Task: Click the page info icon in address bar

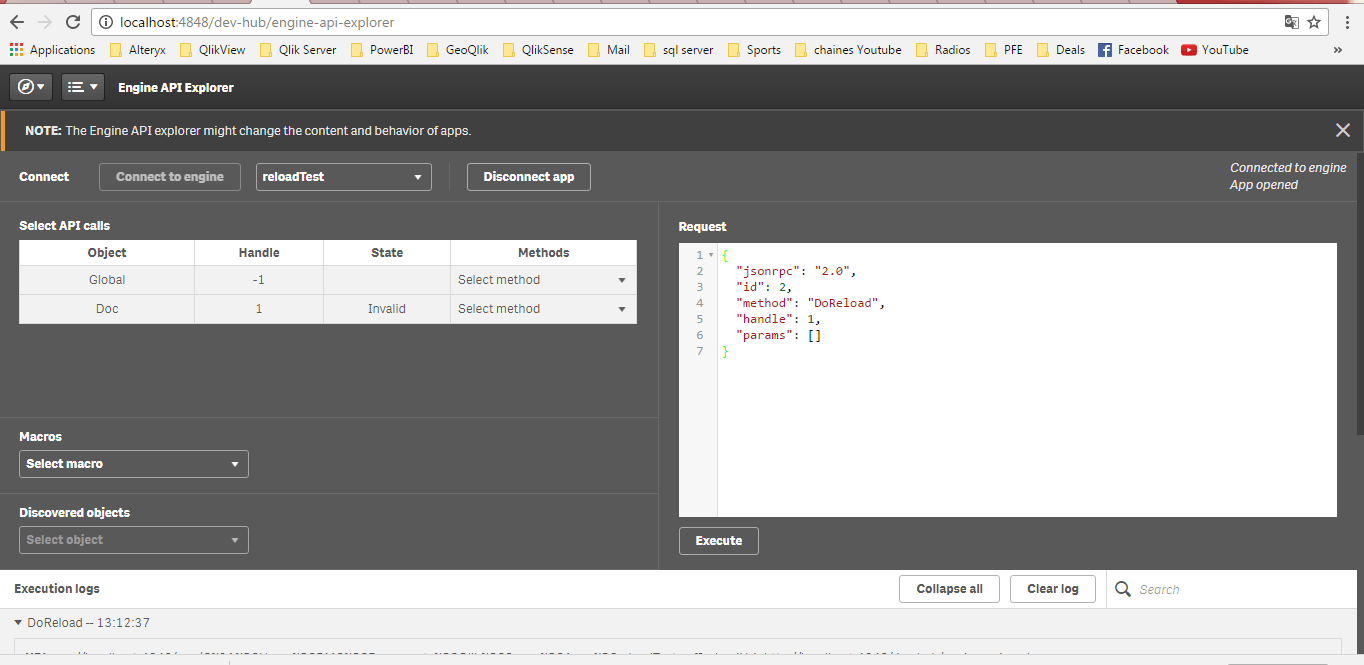Action: (106, 21)
